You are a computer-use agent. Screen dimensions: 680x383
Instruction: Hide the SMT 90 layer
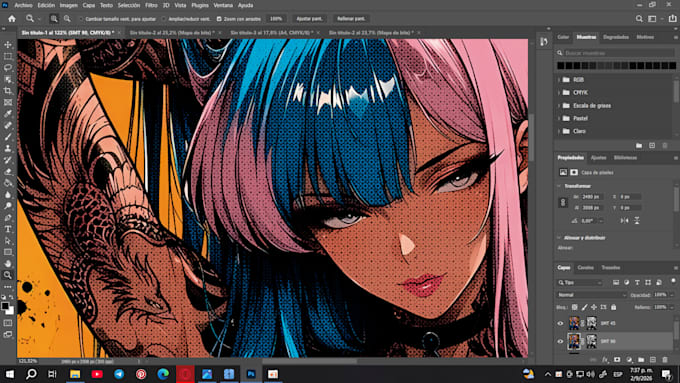click(560, 341)
